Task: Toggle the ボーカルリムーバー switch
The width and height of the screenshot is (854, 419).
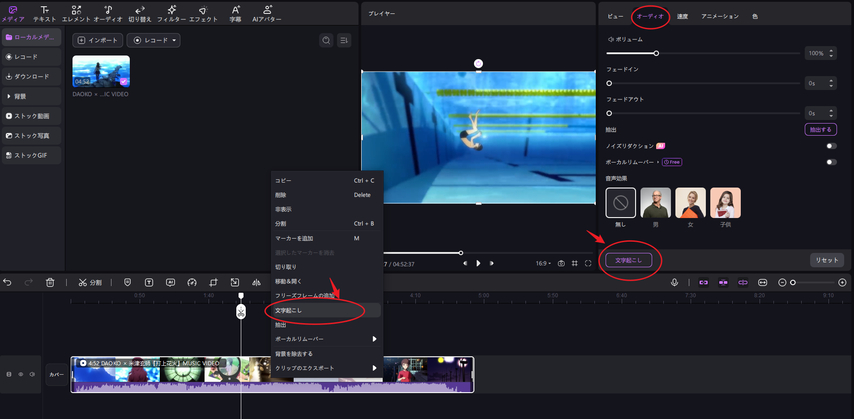Action: tap(830, 161)
